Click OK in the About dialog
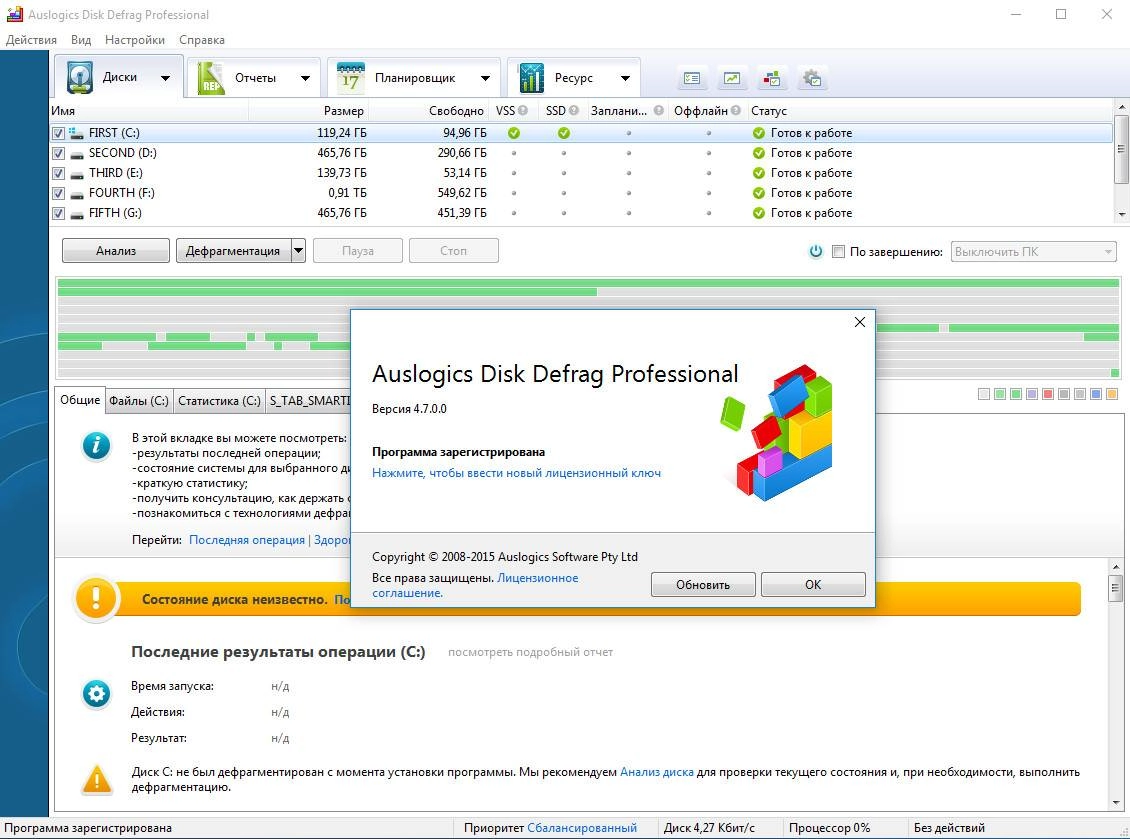 [x=813, y=585]
